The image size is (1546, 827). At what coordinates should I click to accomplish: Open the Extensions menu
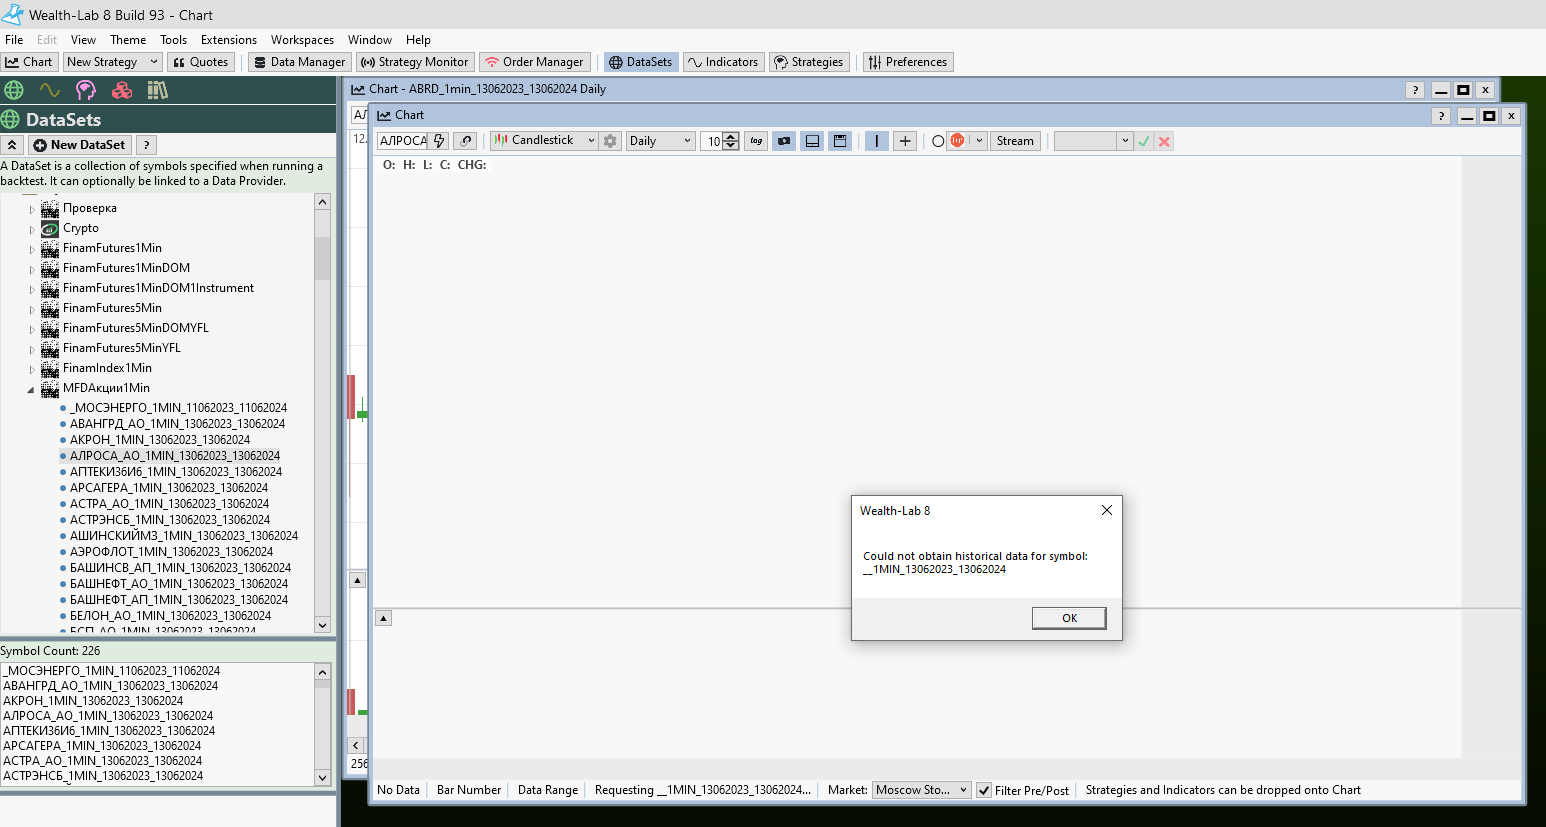[229, 40]
